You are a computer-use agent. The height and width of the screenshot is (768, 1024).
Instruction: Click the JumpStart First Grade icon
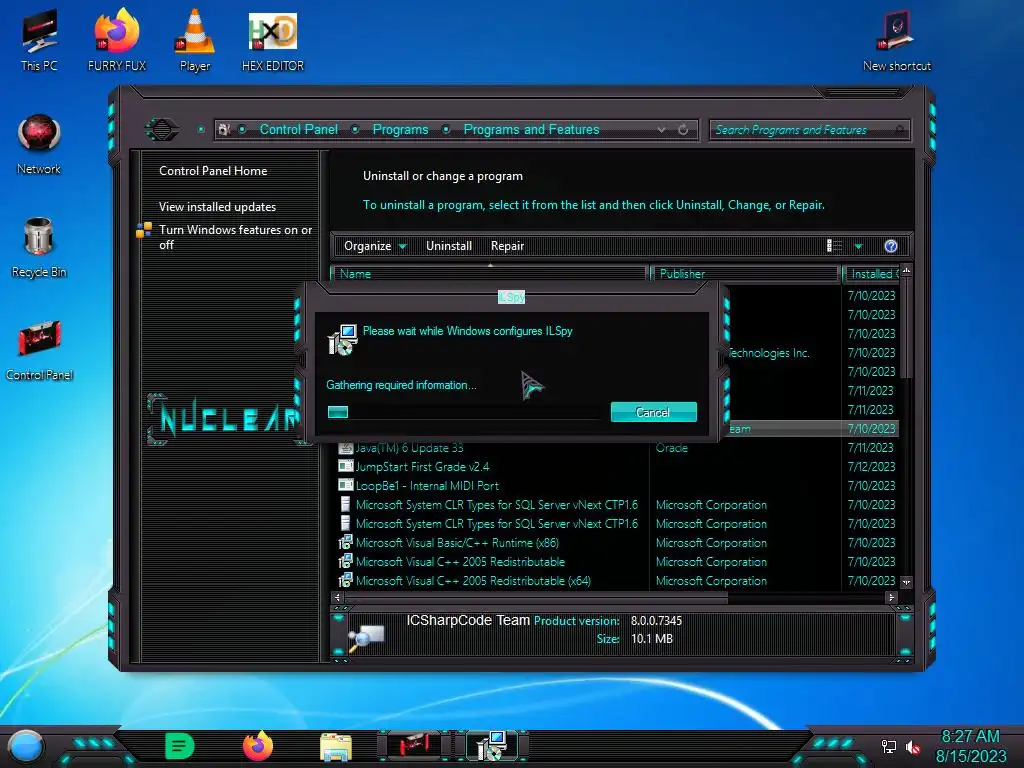(345, 466)
